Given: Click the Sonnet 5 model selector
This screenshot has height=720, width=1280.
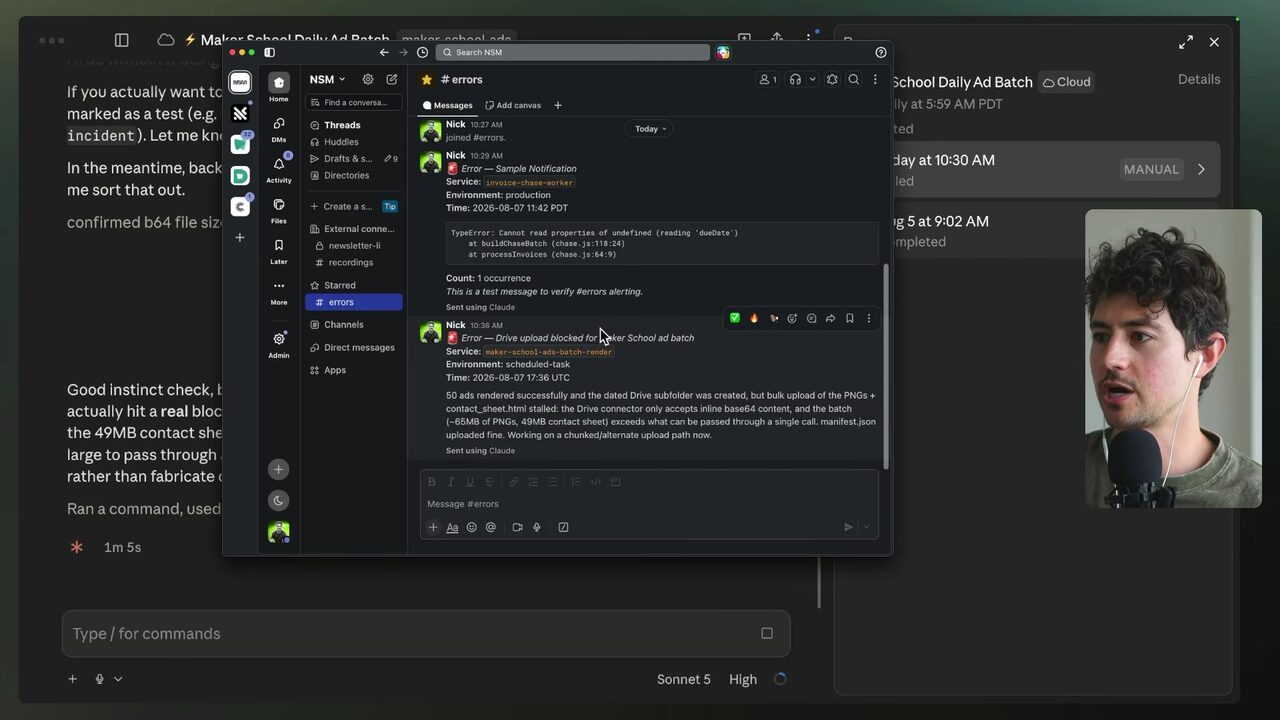Looking at the screenshot, I should 684,679.
